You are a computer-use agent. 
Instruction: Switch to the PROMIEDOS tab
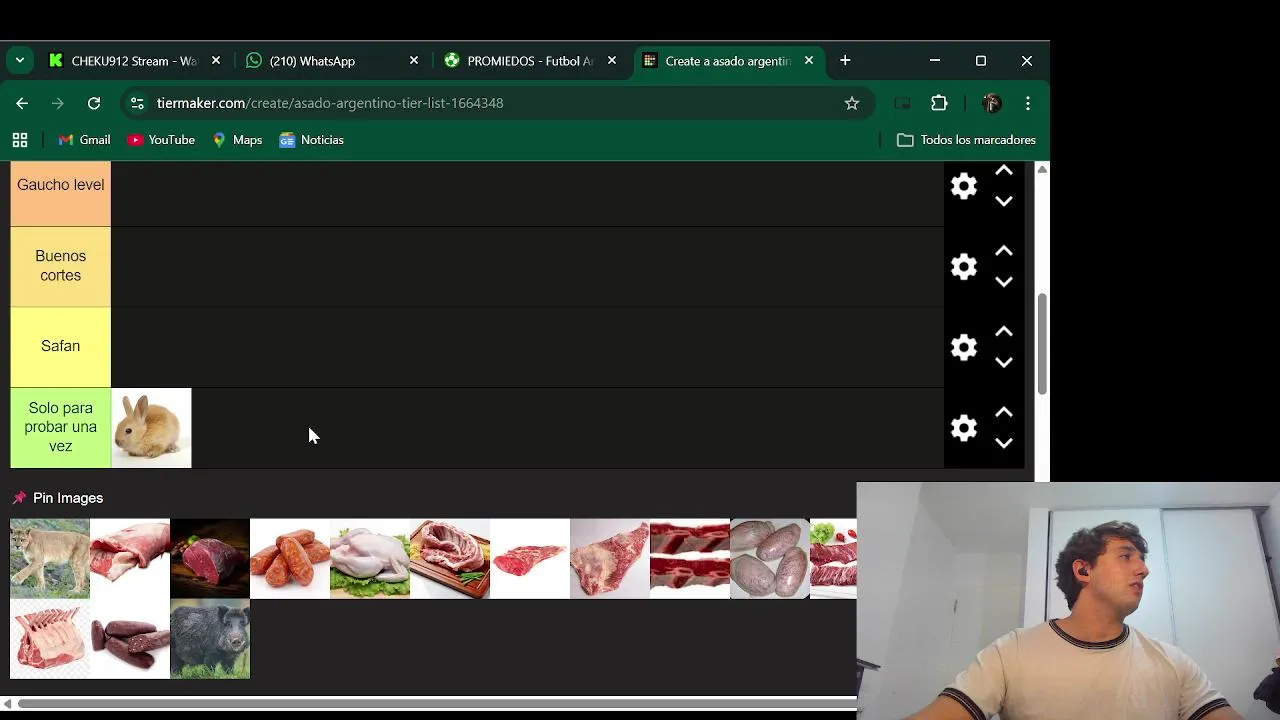coord(531,61)
